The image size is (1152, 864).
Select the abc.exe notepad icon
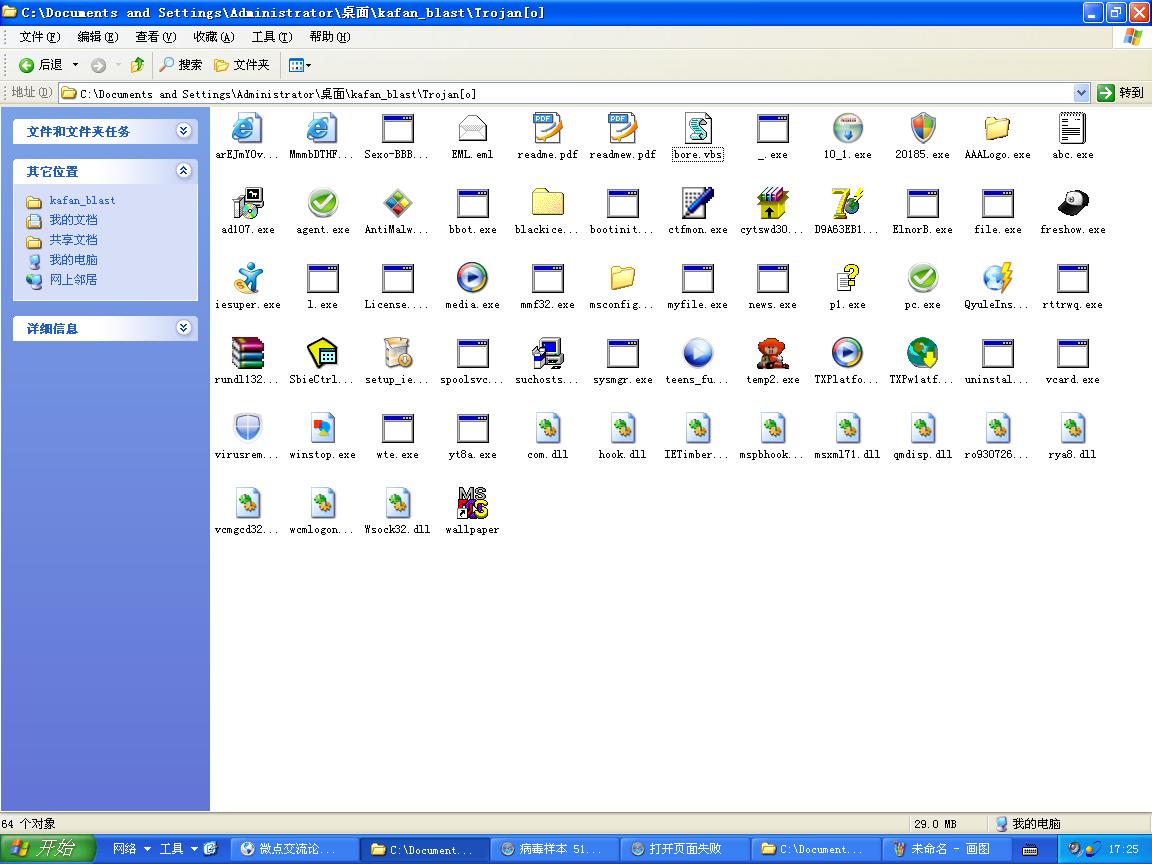point(1072,129)
